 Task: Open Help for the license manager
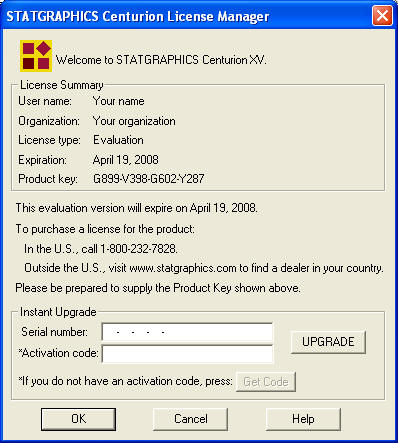click(x=303, y=419)
